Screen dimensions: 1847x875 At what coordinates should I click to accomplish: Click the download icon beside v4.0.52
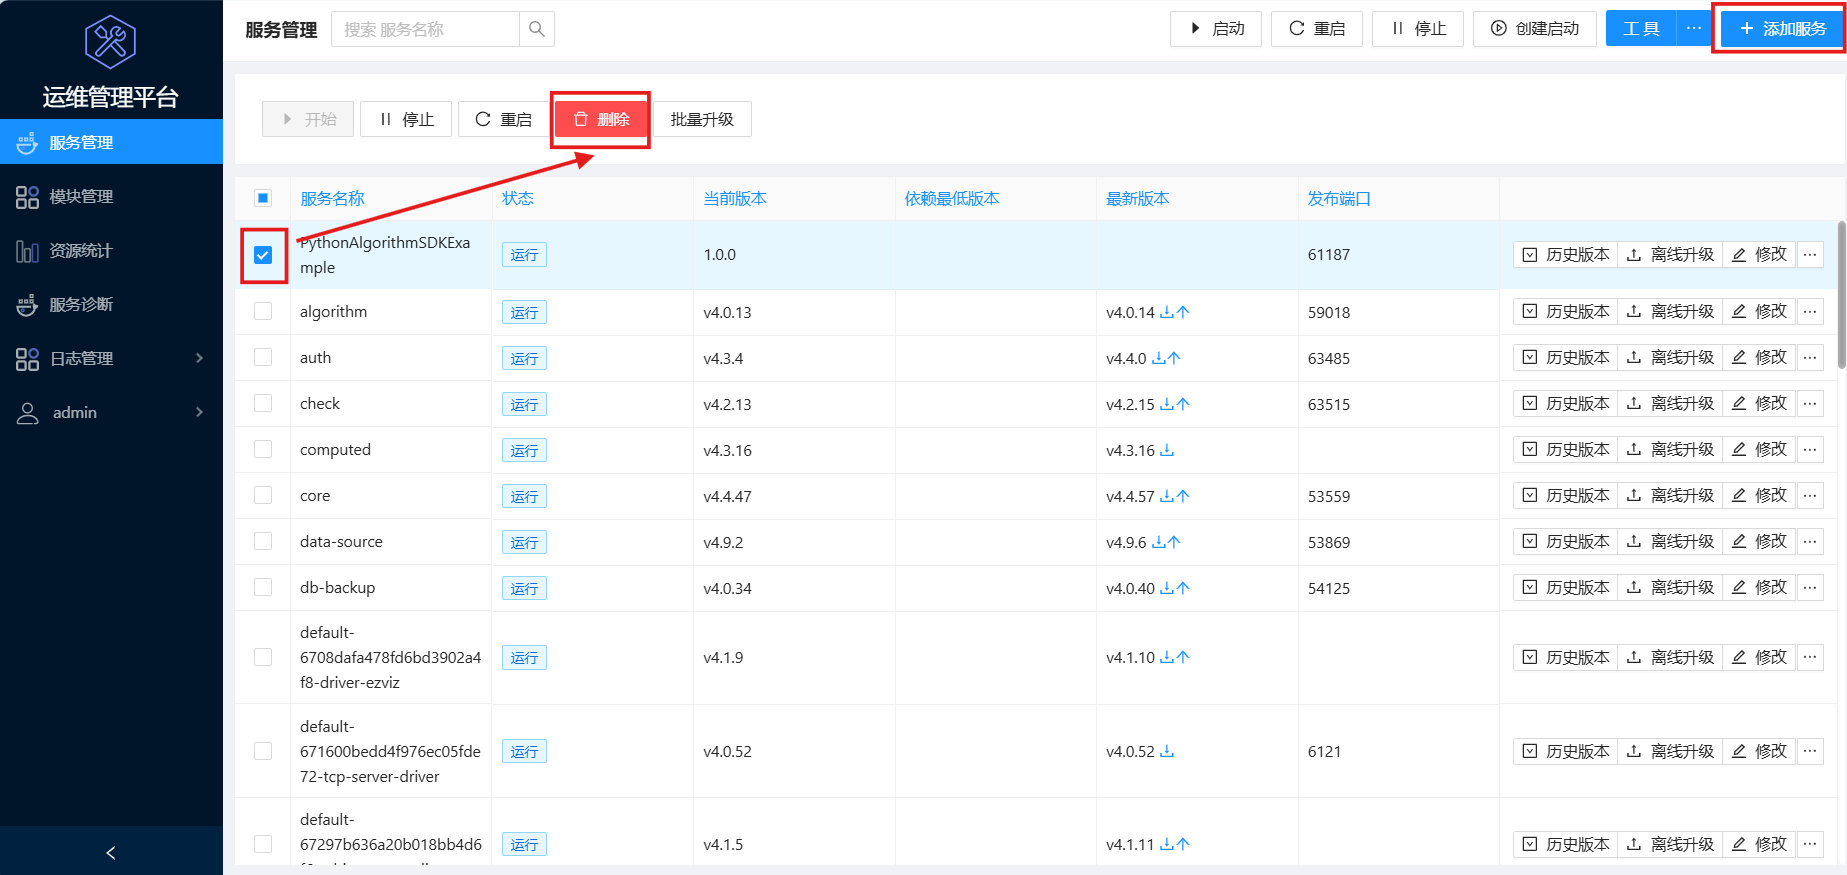click(1167, 751)
